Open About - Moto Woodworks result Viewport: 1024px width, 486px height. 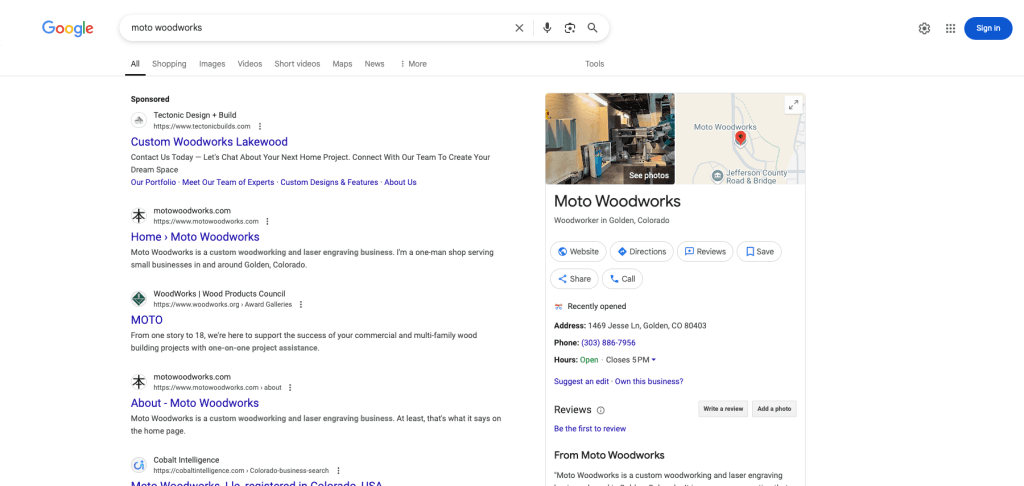click(x=195, y=403)
